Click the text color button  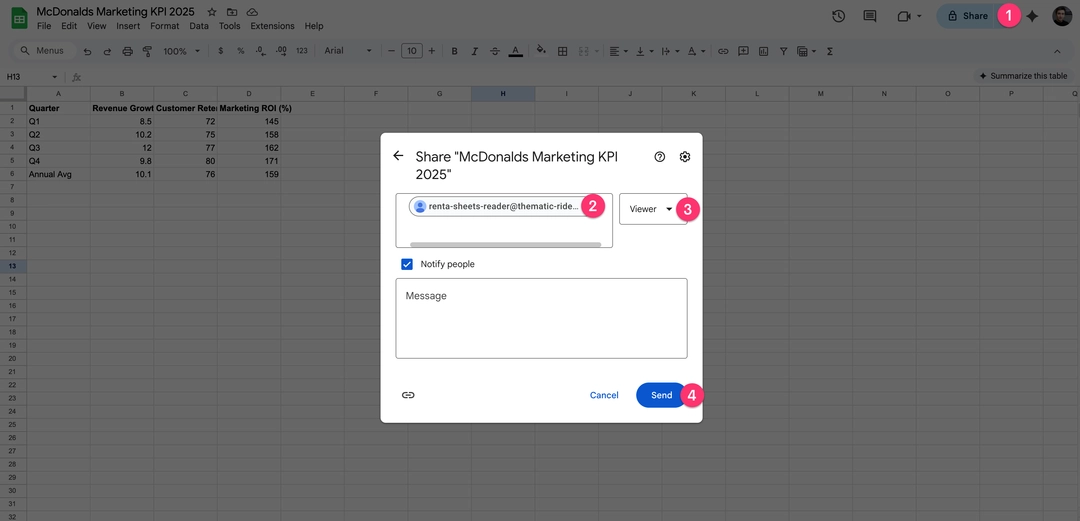point(515,51)
